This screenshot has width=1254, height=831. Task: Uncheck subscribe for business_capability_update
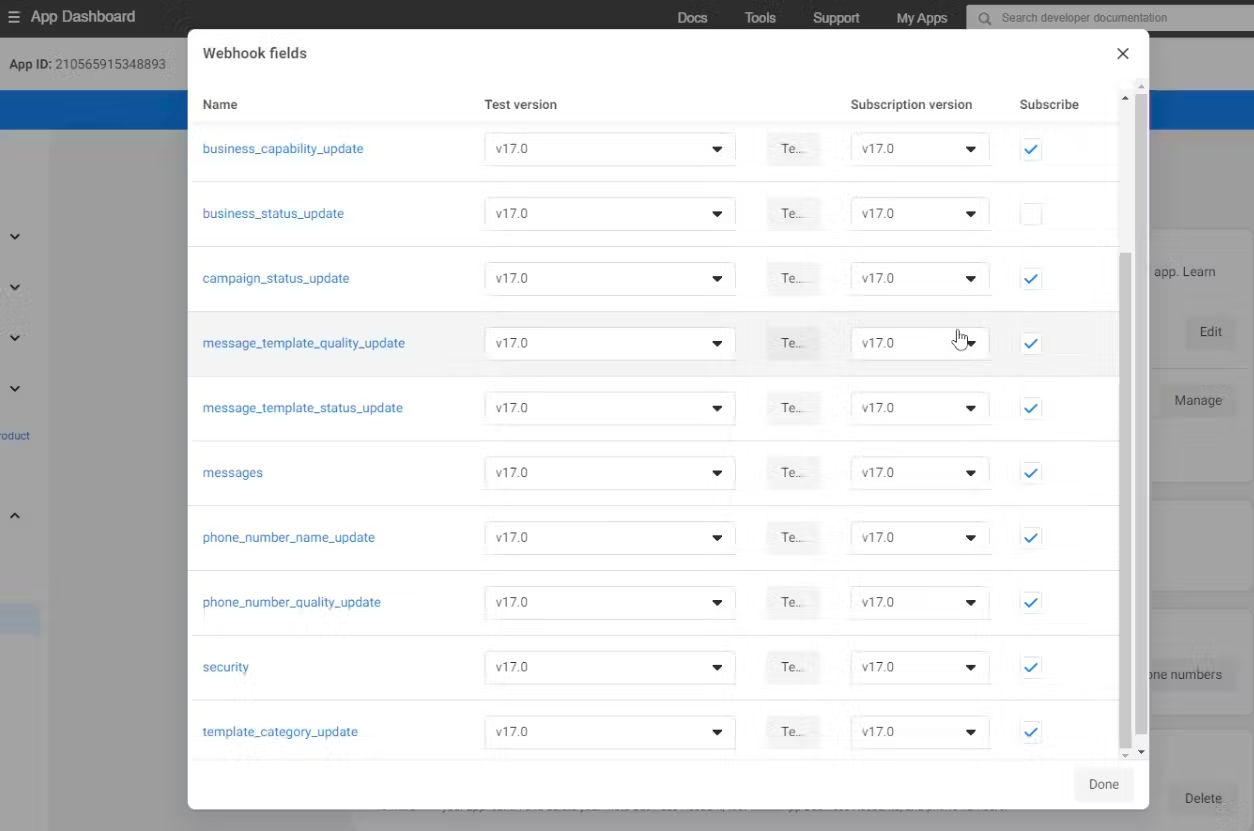pos(1031,149)
